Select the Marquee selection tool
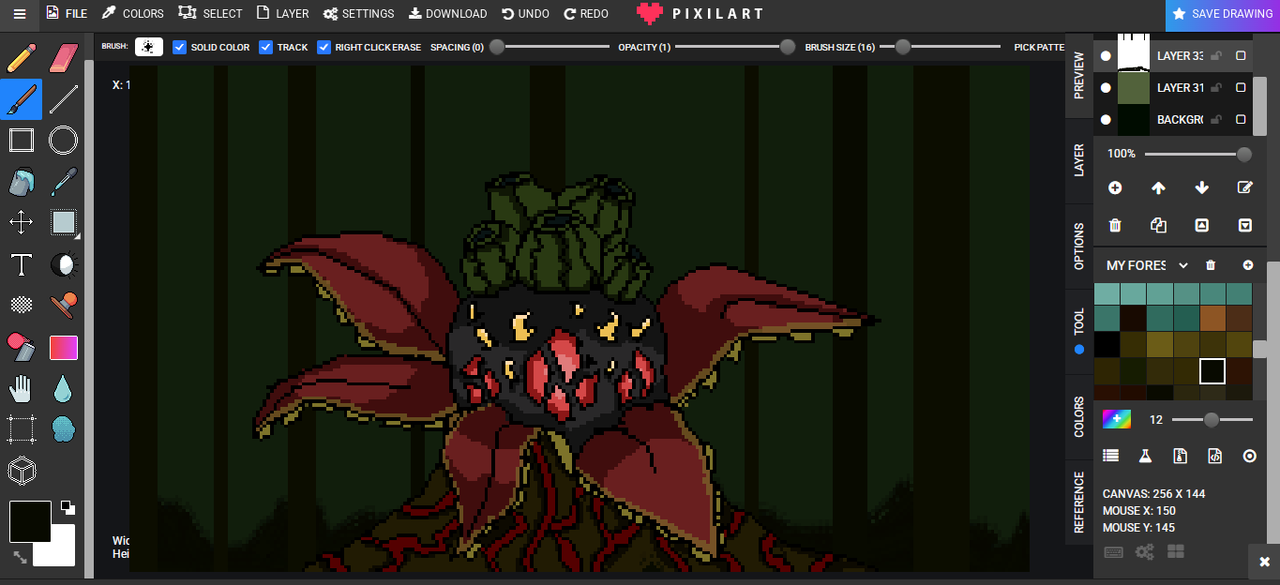 [21, 430]
